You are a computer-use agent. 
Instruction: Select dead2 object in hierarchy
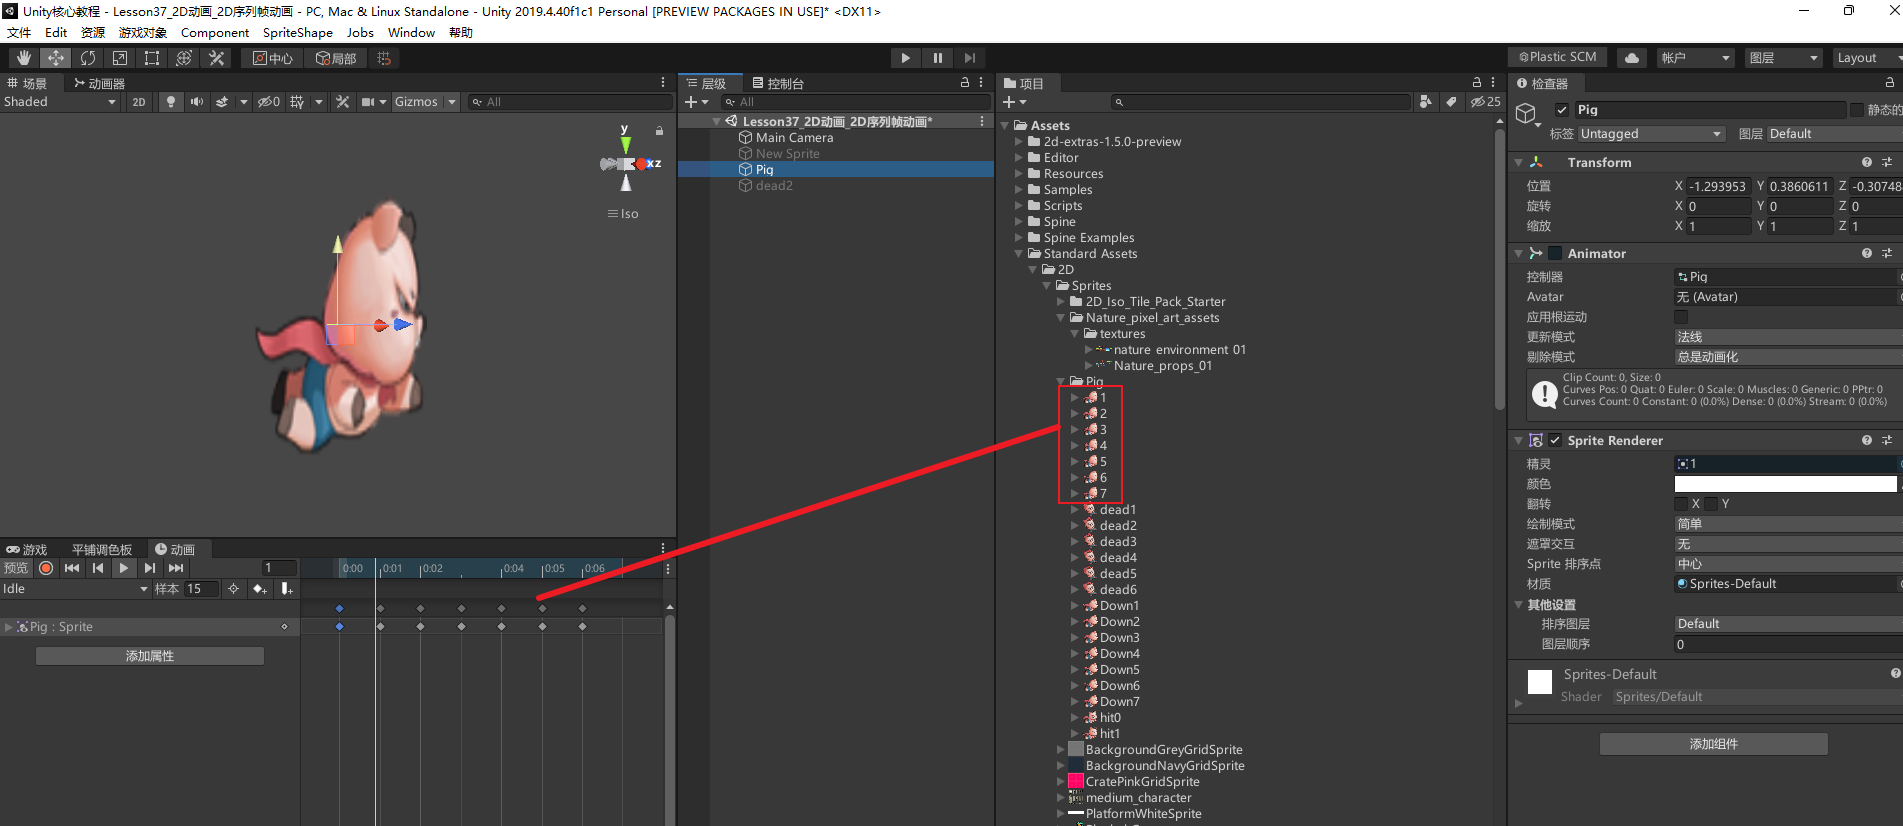(773, 186)
